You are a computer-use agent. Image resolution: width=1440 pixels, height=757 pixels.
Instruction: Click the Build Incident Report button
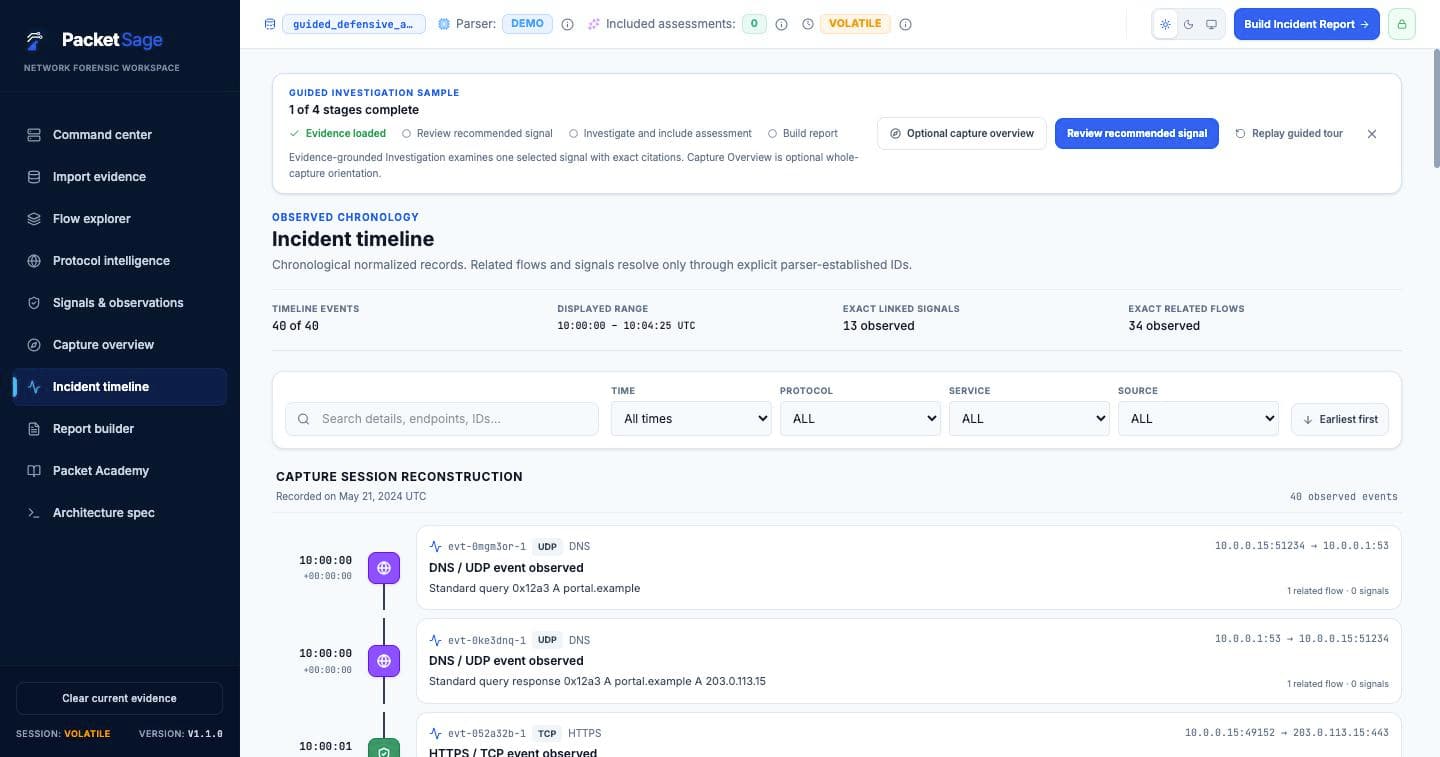click(x=1307, y=24)
